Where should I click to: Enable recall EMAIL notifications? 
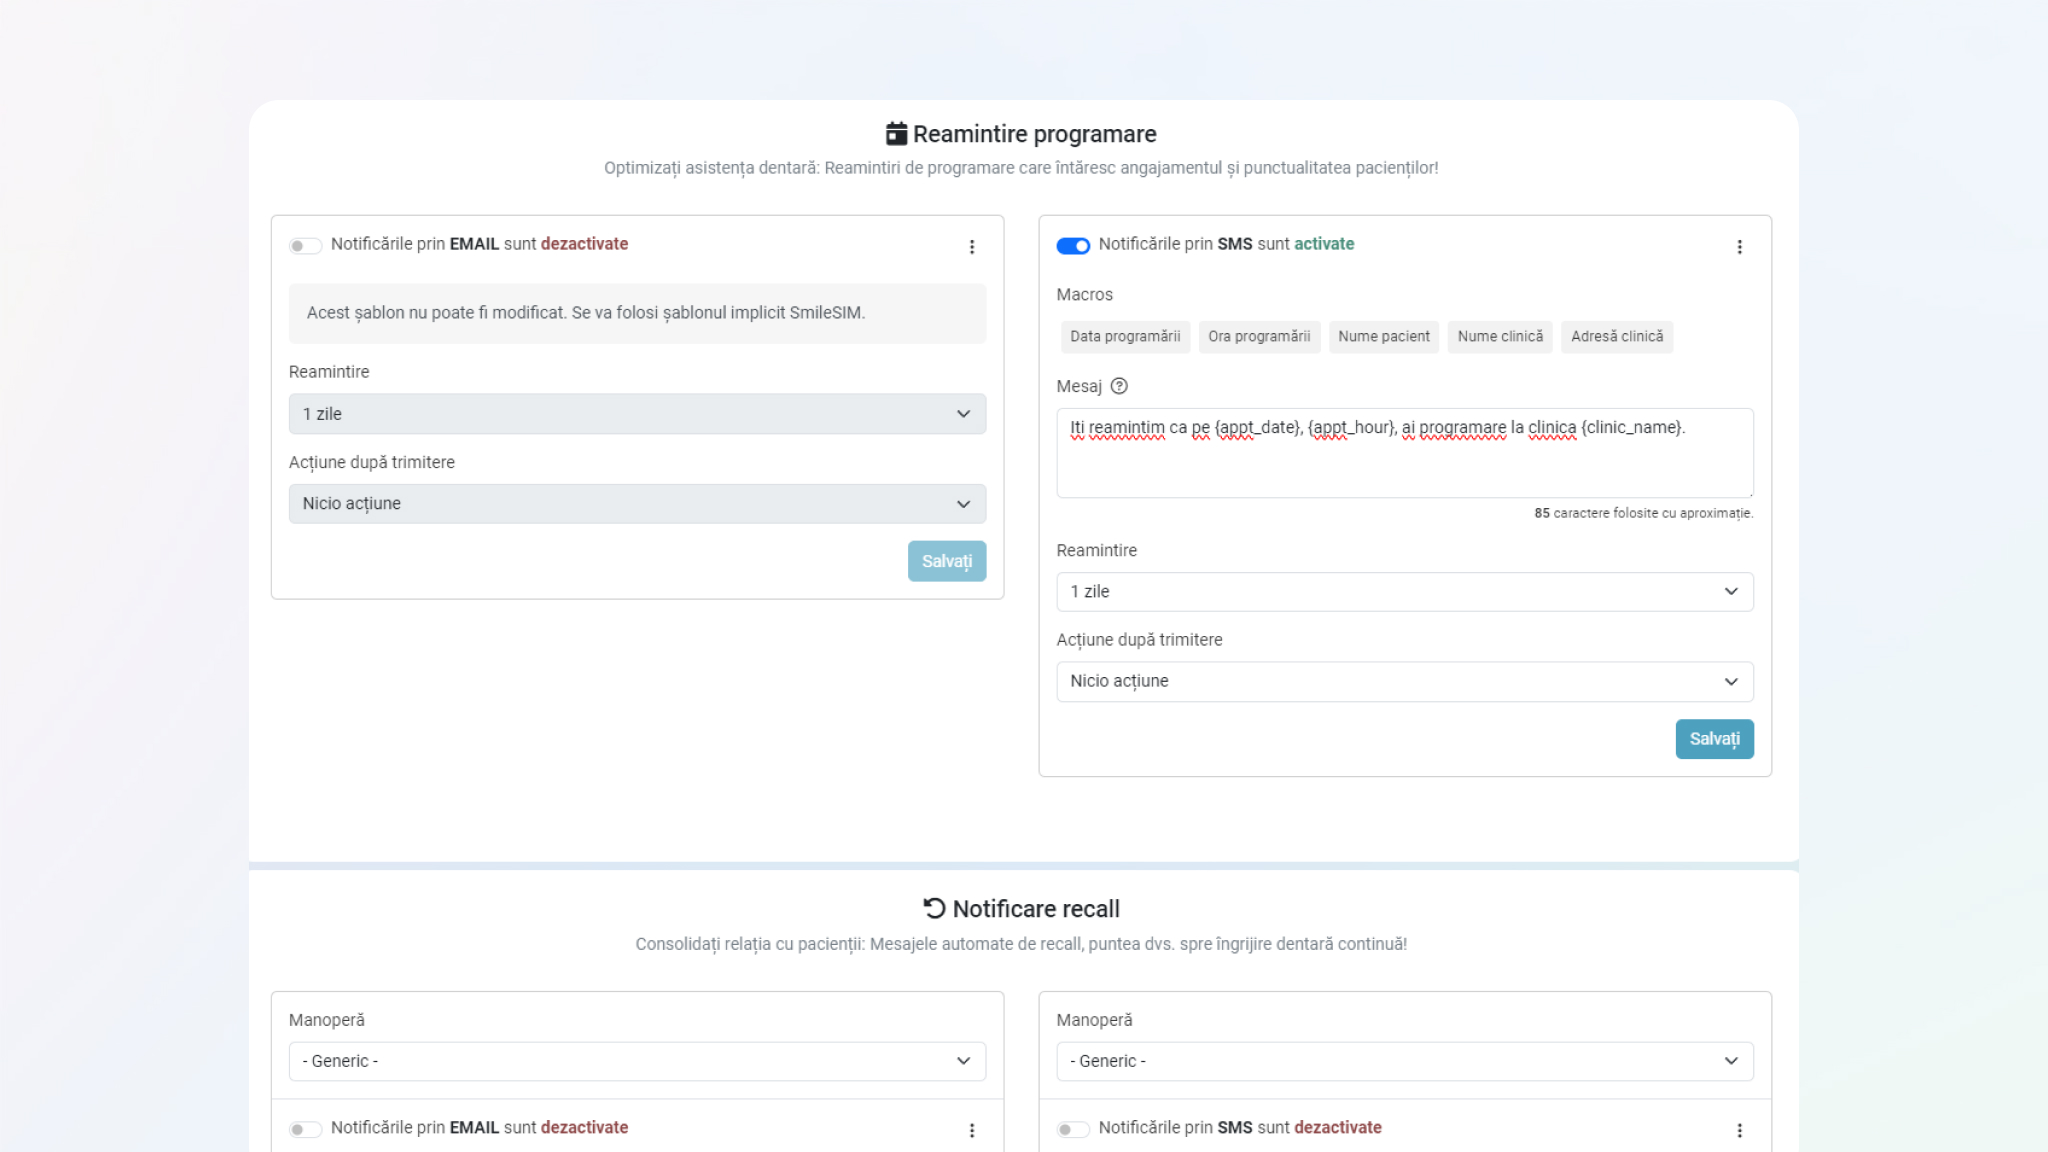(306, 1128)
